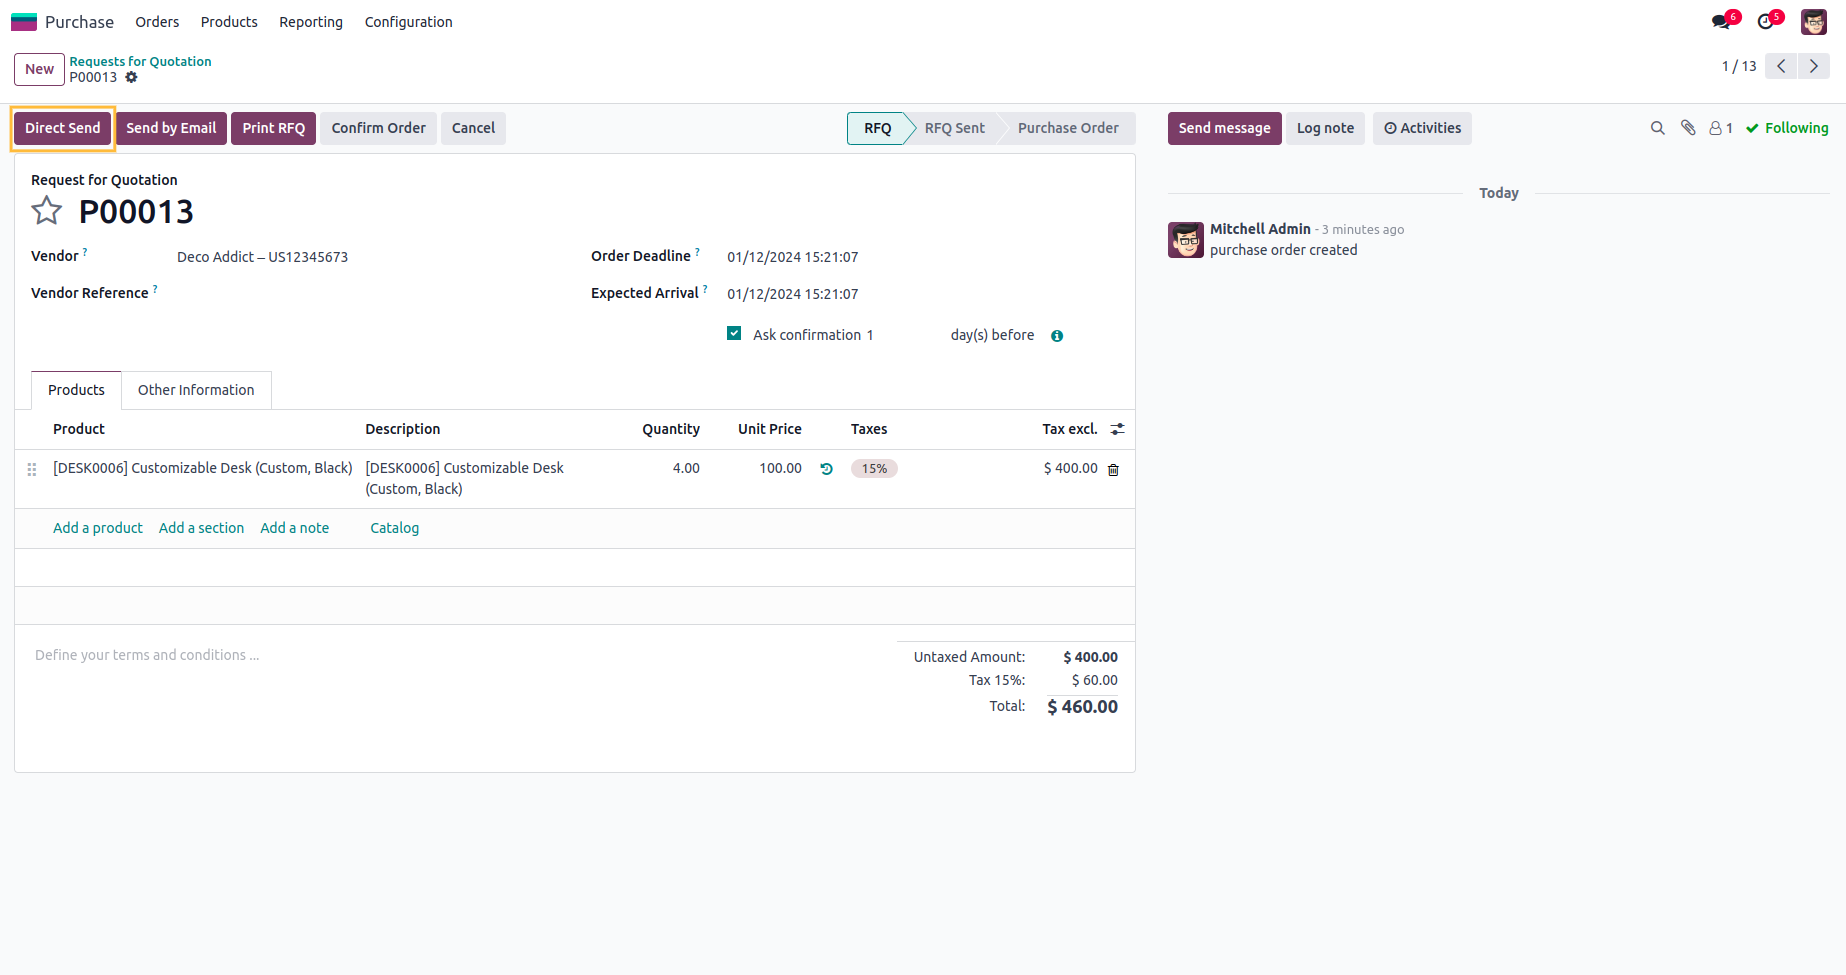Edit the Unit Price cell 100.00
This screenshot has width=1846, height=975.
780,468
